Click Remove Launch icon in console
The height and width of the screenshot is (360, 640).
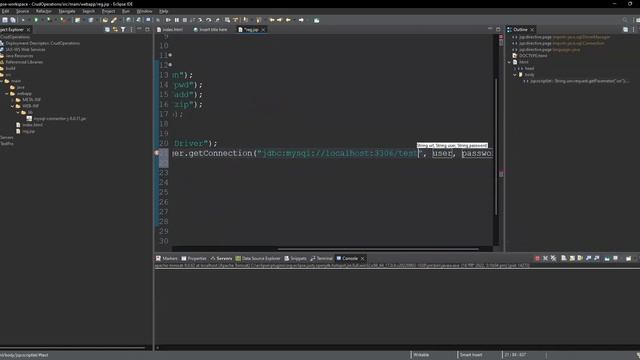(x=545, y=258)
